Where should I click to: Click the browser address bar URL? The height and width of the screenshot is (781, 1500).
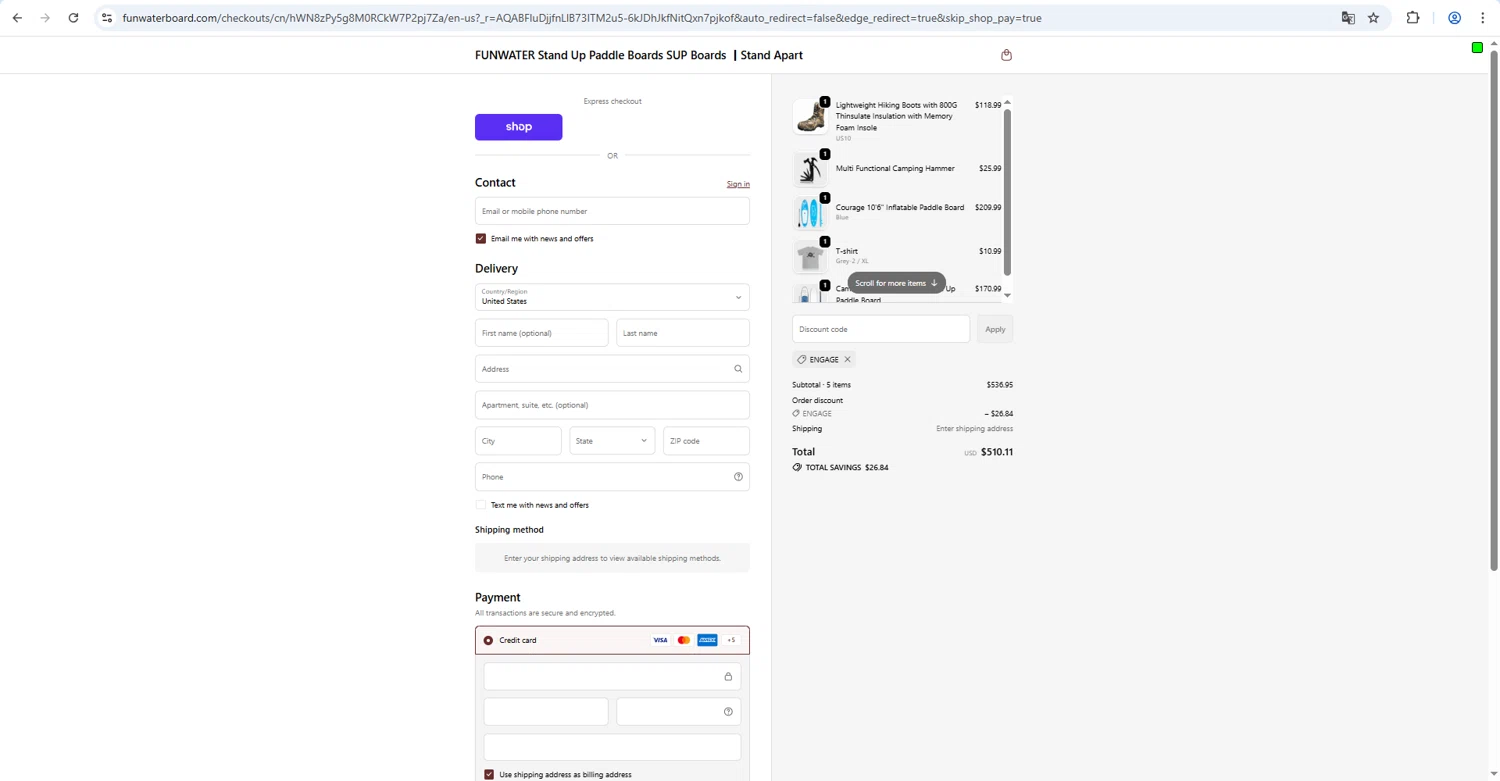(x=582, y=18)
